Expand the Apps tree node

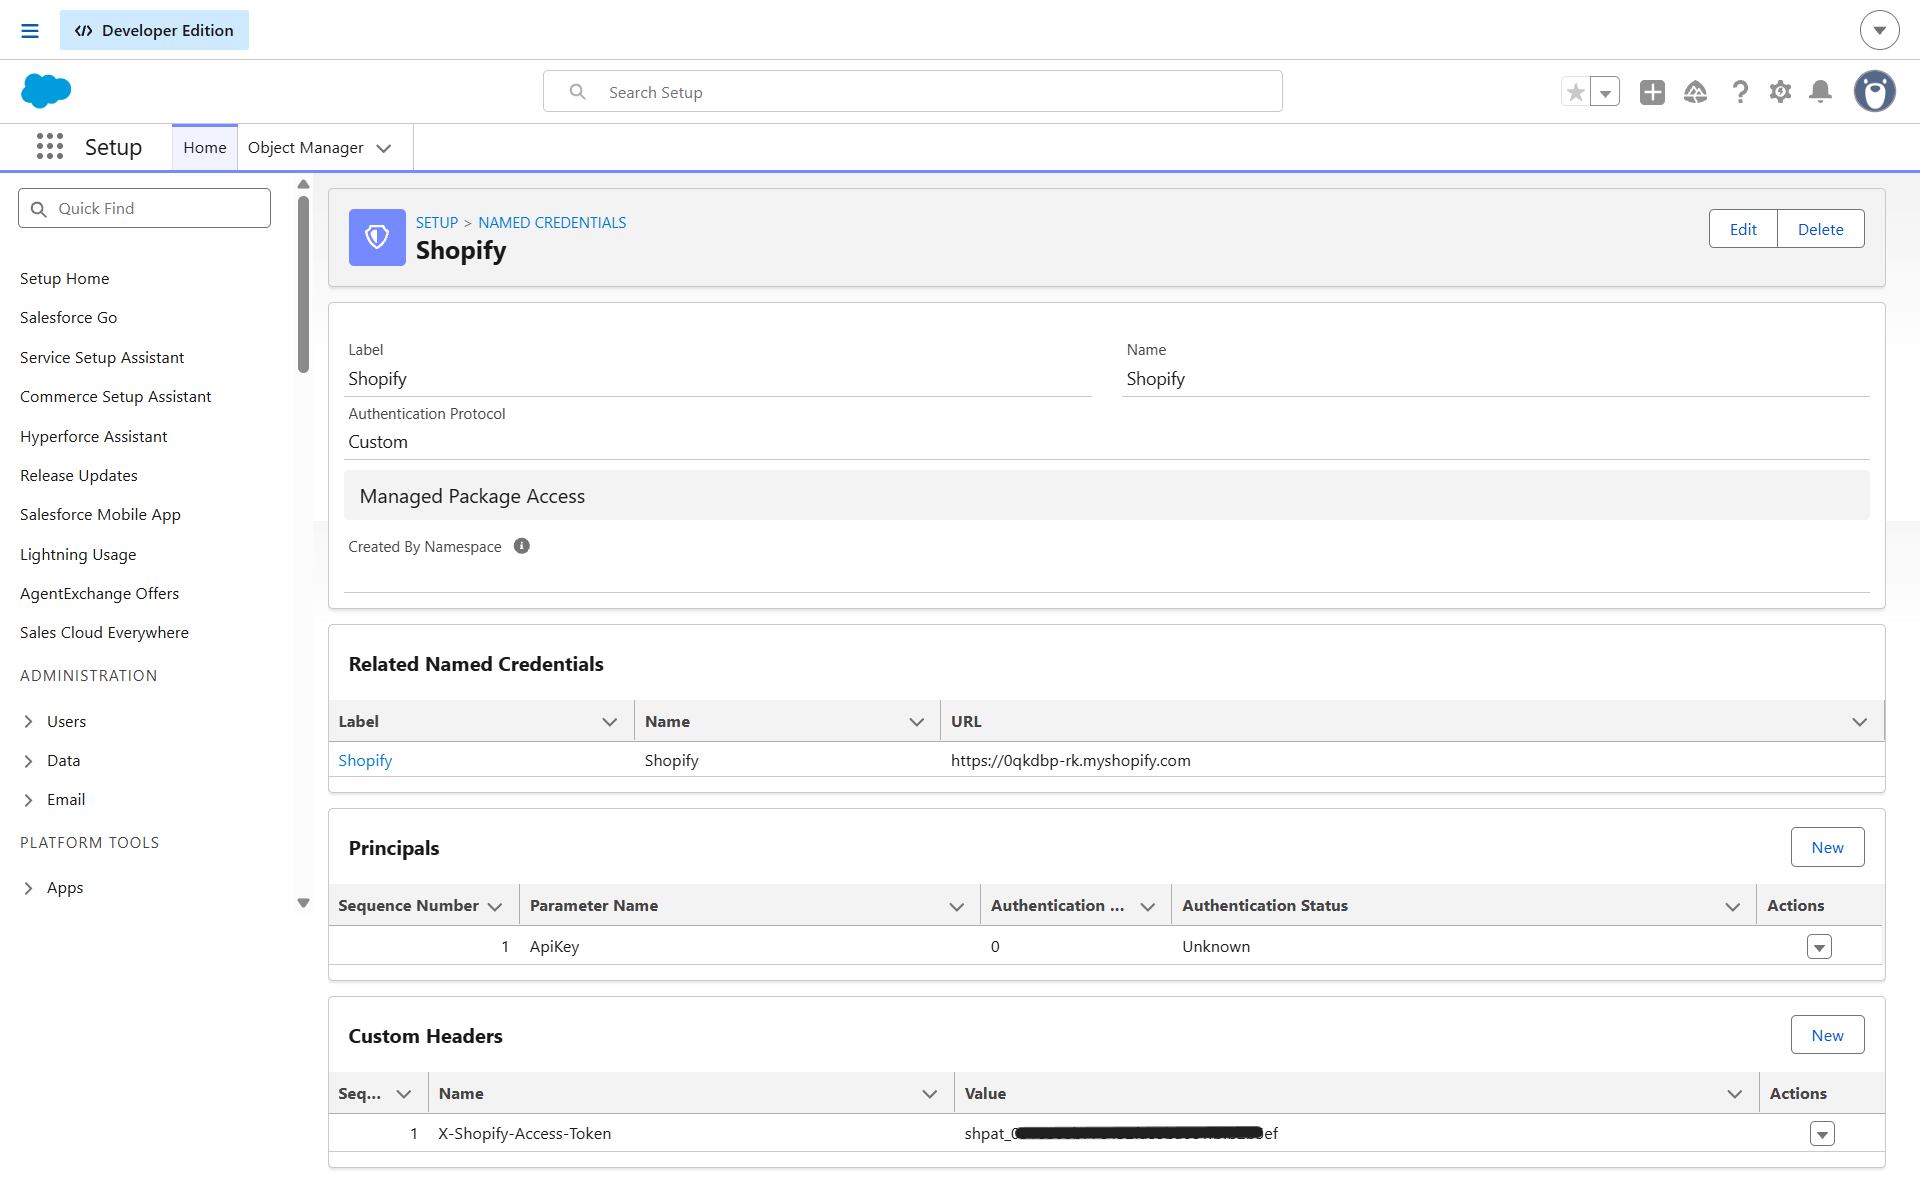28,887
